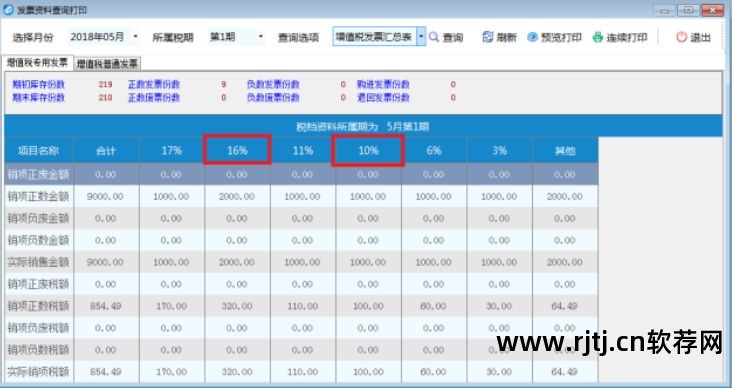Click the 期初库存份数 label
Image resolution: width=732 pixels, height=388 pixels.
tap(39, 85)
